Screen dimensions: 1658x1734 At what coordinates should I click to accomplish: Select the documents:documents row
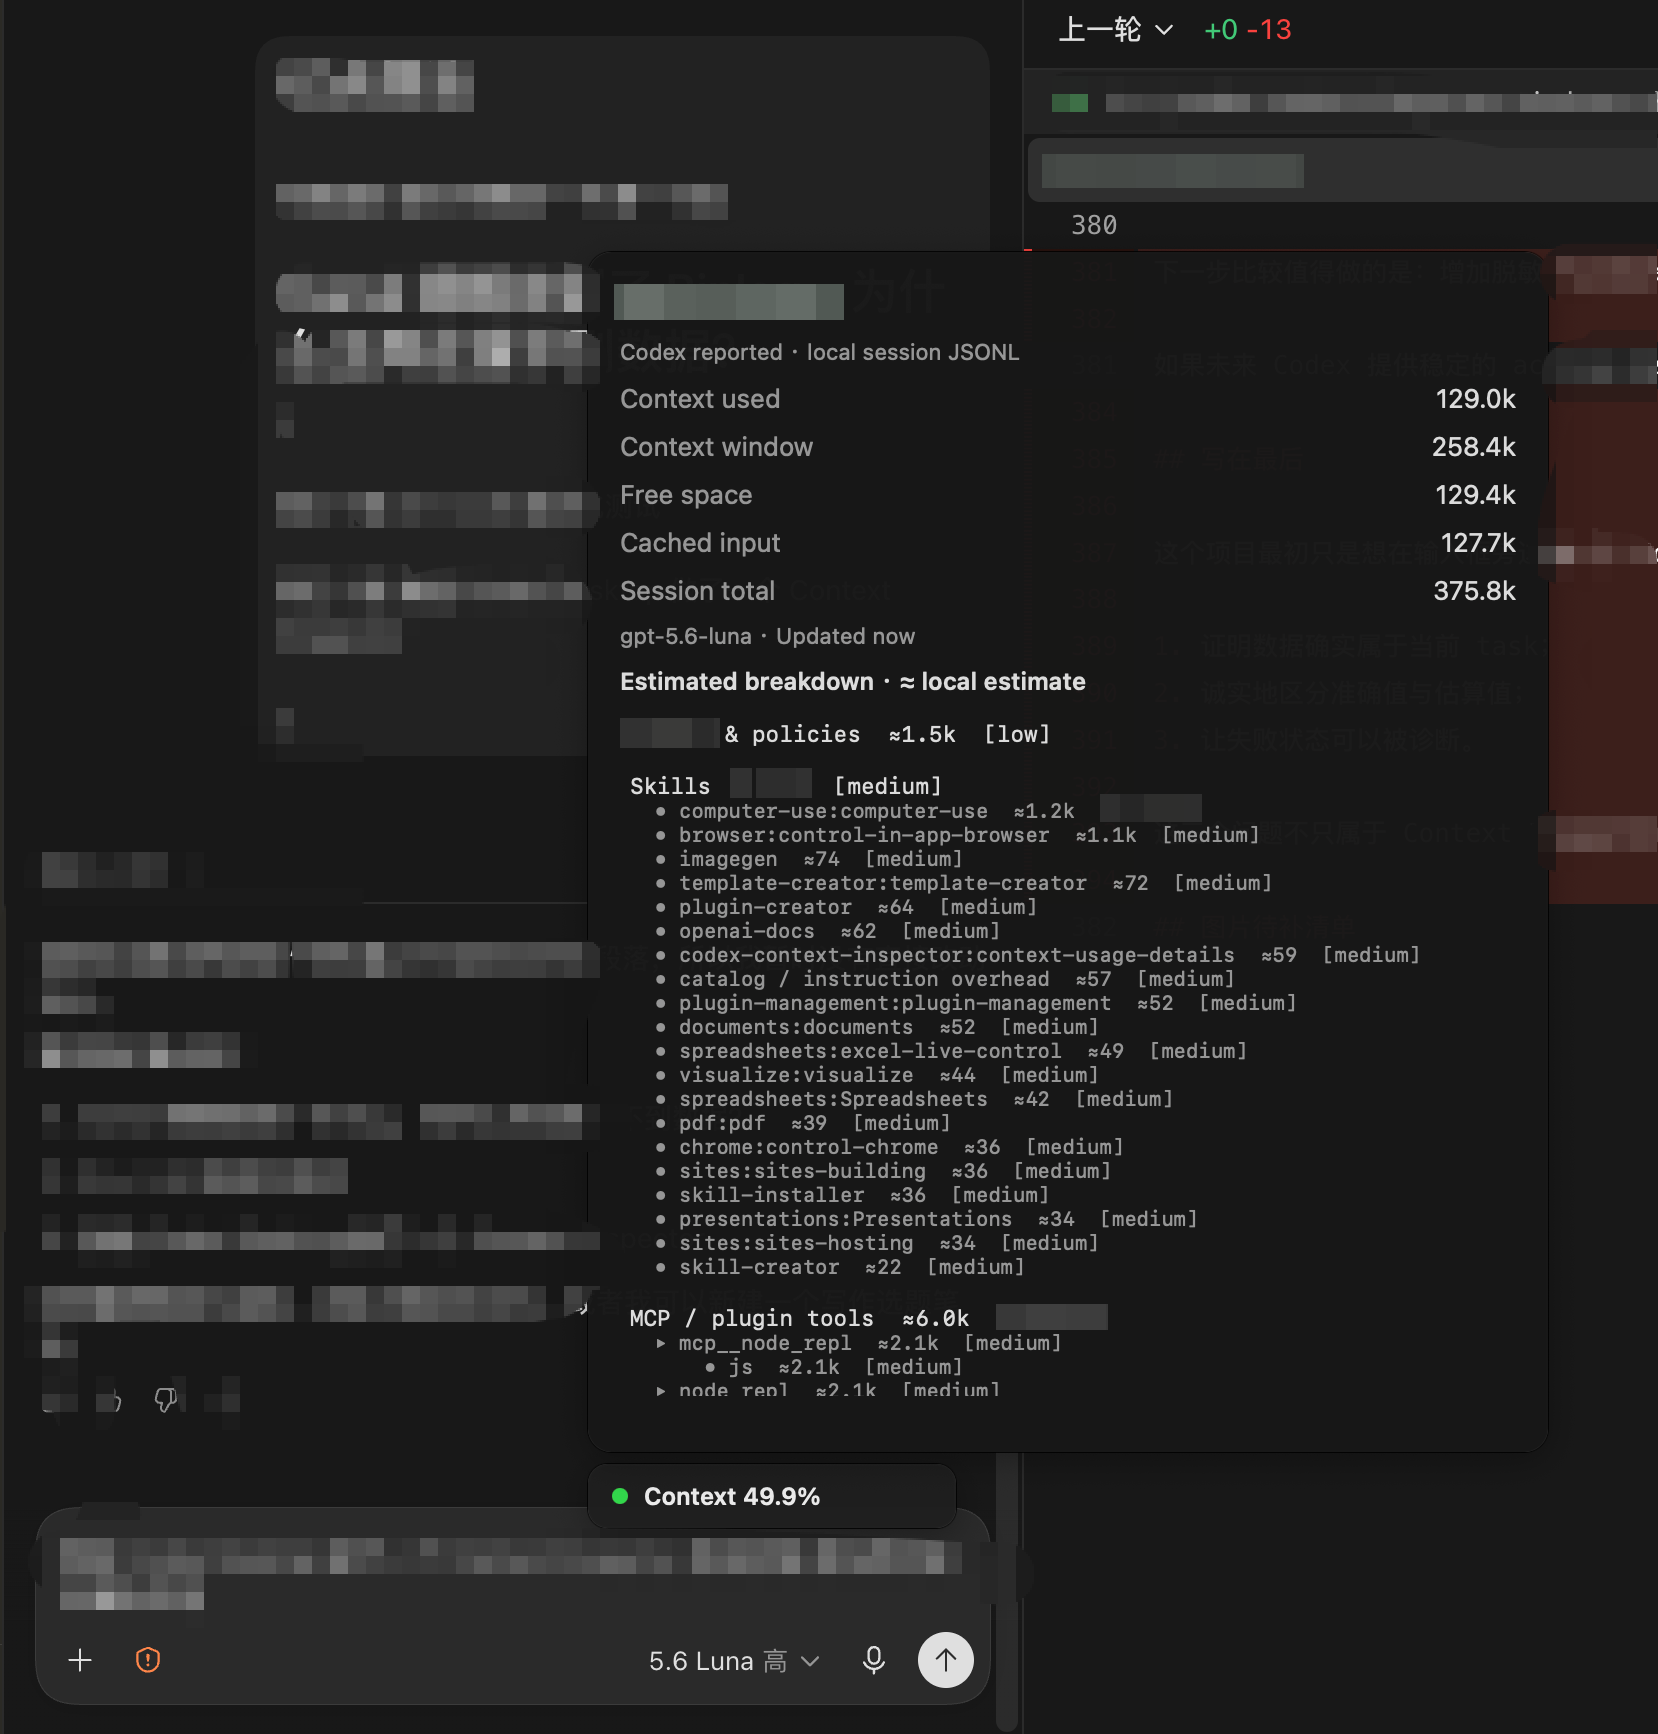point(877,1027)
